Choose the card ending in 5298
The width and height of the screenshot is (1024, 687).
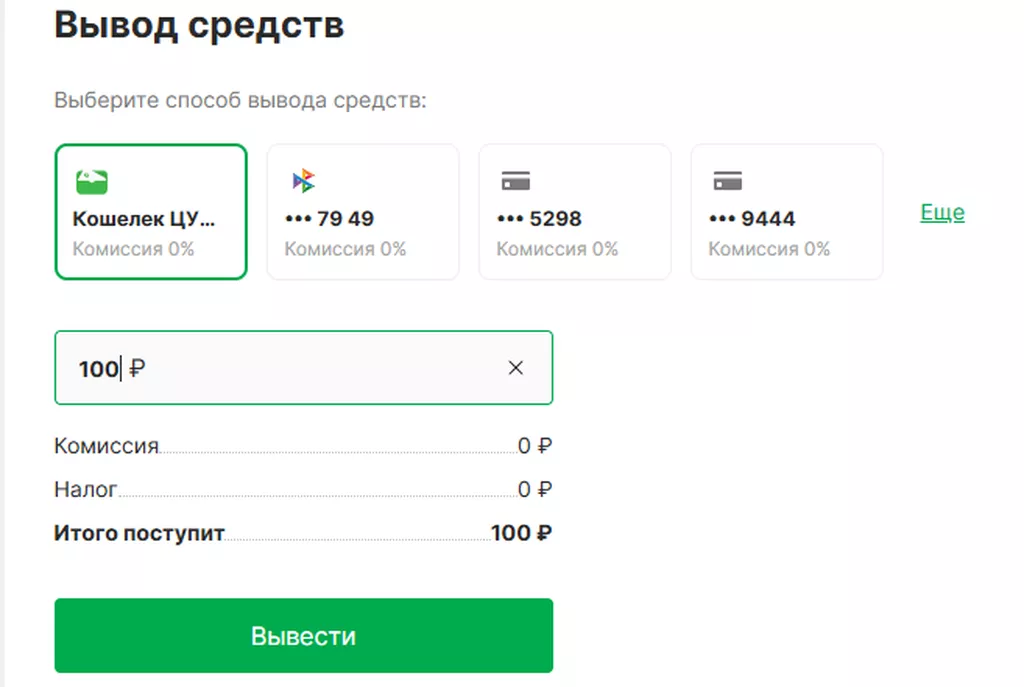click(x=575, y=212)
